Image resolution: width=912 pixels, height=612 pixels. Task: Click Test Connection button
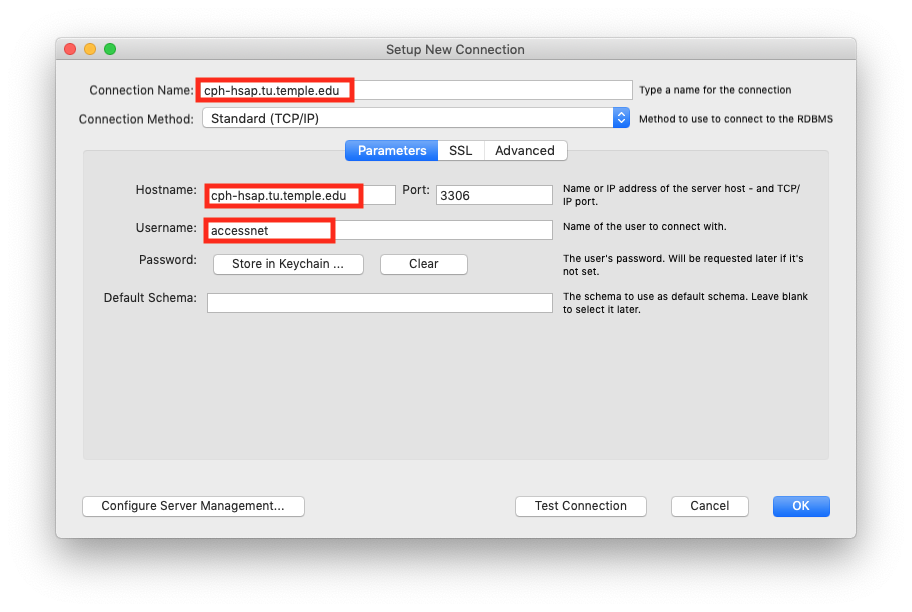[580, 506]
